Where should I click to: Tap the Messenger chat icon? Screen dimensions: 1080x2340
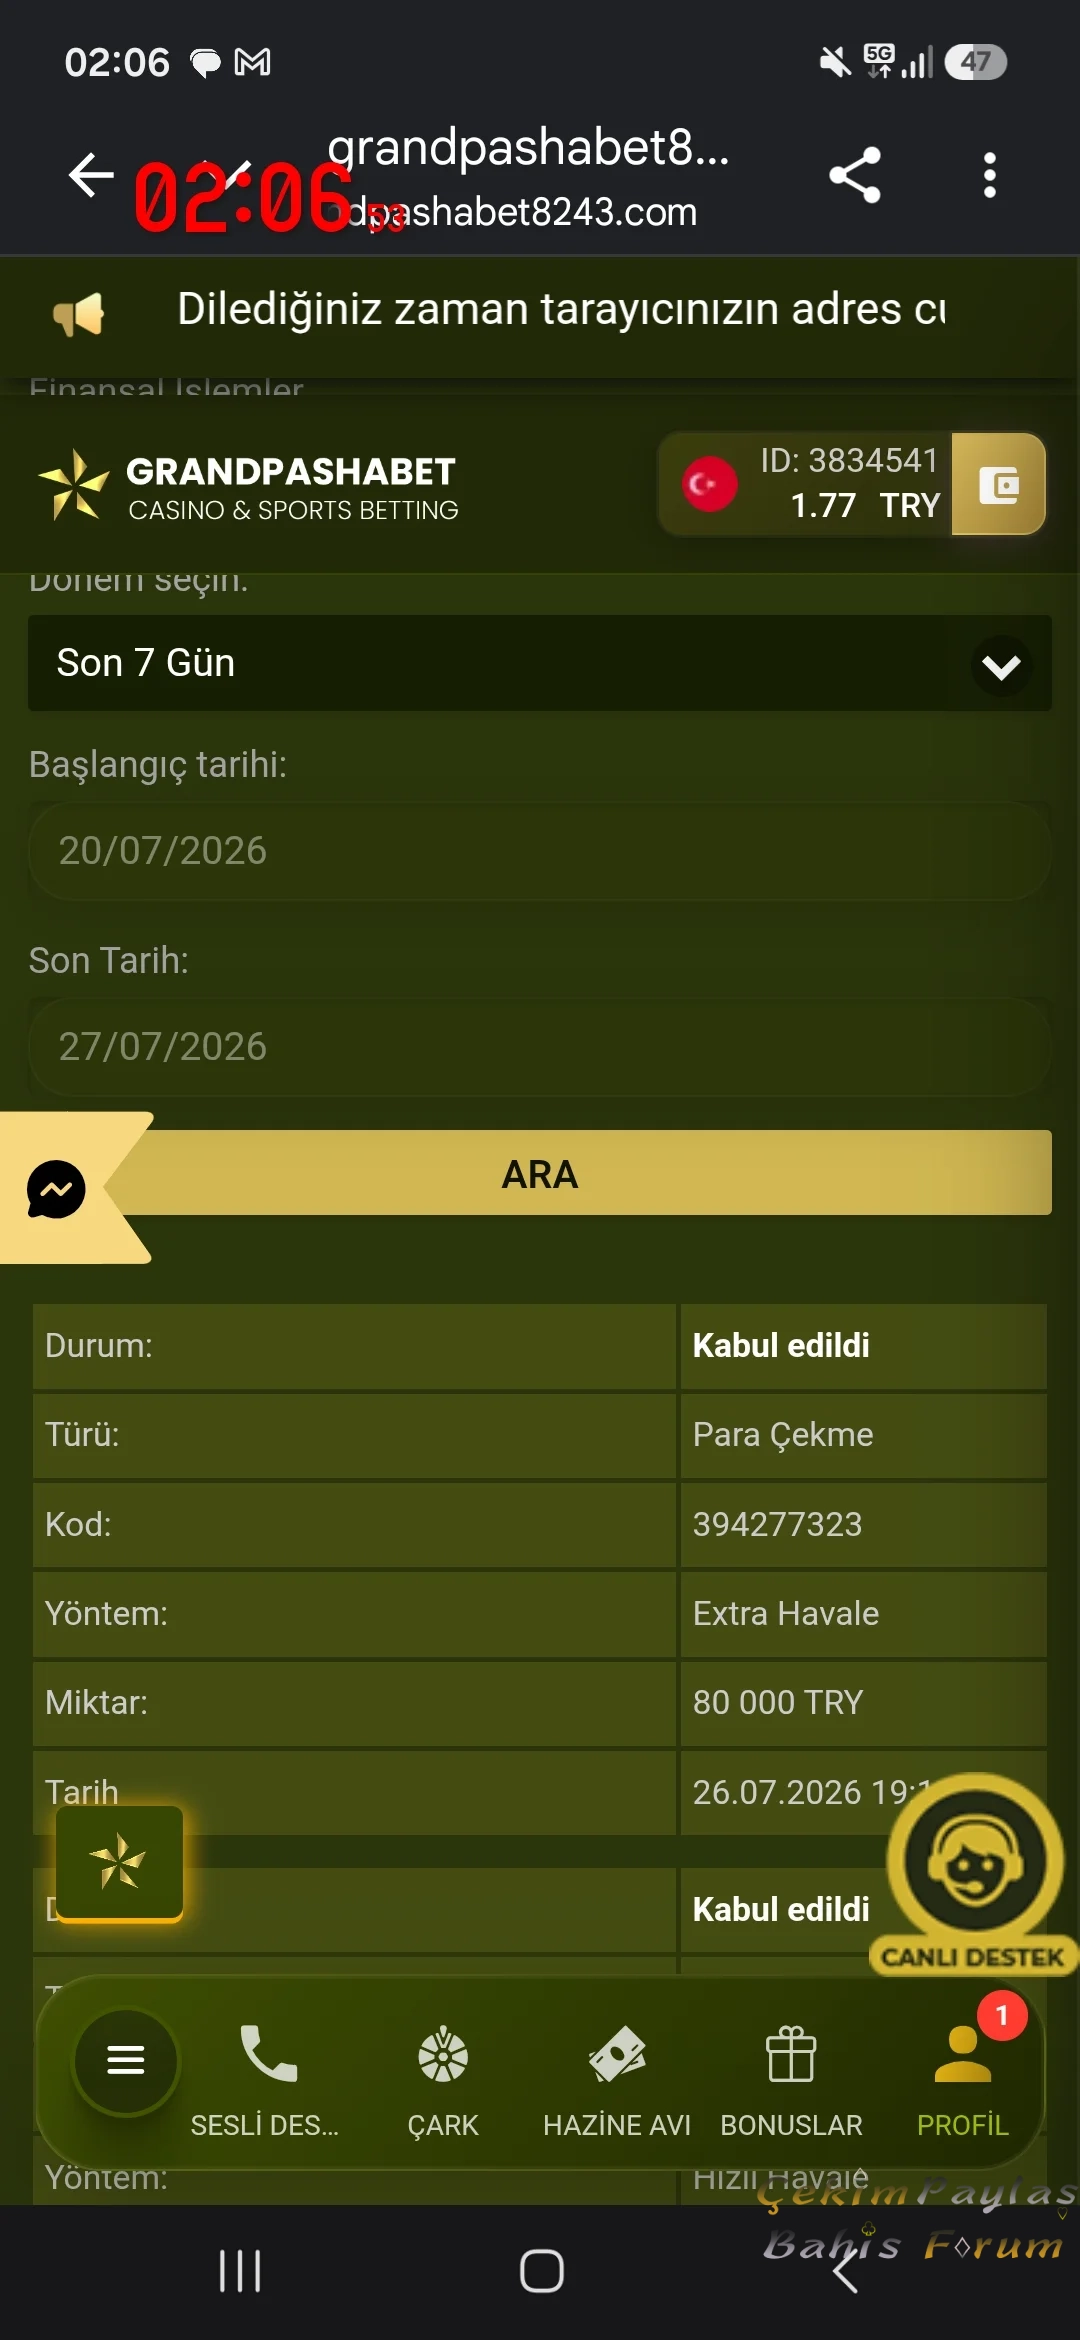[56, 1189]
